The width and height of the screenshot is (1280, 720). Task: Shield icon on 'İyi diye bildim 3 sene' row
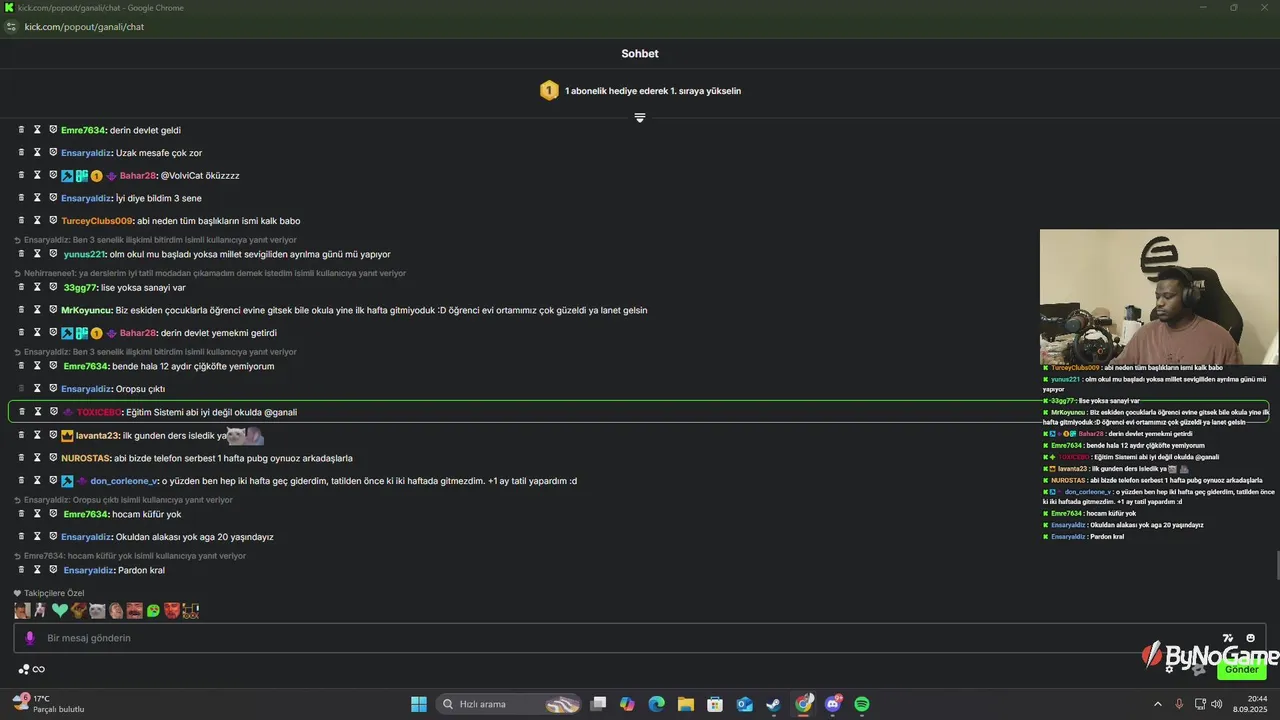(x=53, y=198)
